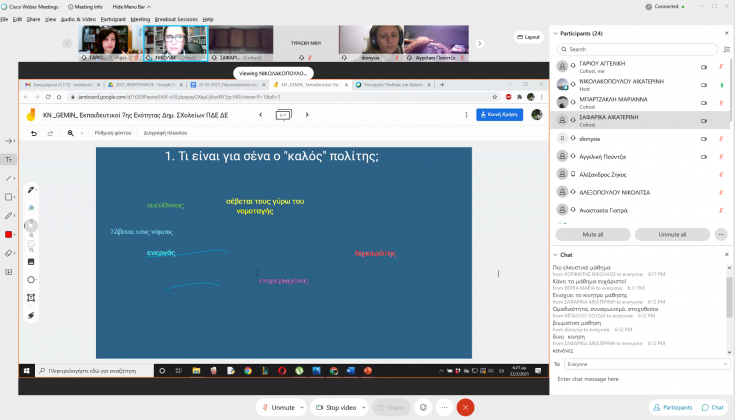Open the chat recipient 'Everyone' dropdown
This screenshot has width=735, height=420.
point(640,364)
